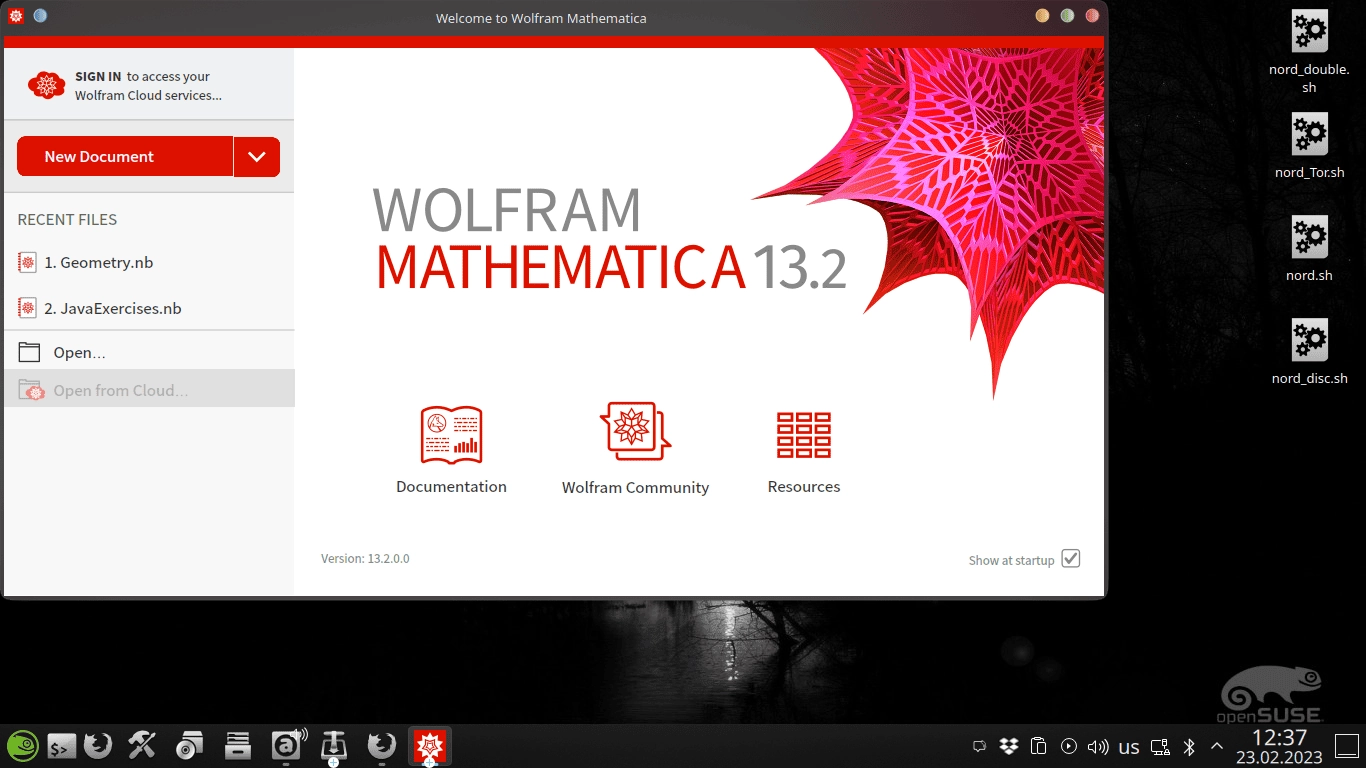The height and width of the screenshot is (768, 1366).
Task: Open the Documentation book icon
Action: click(451, 435)
